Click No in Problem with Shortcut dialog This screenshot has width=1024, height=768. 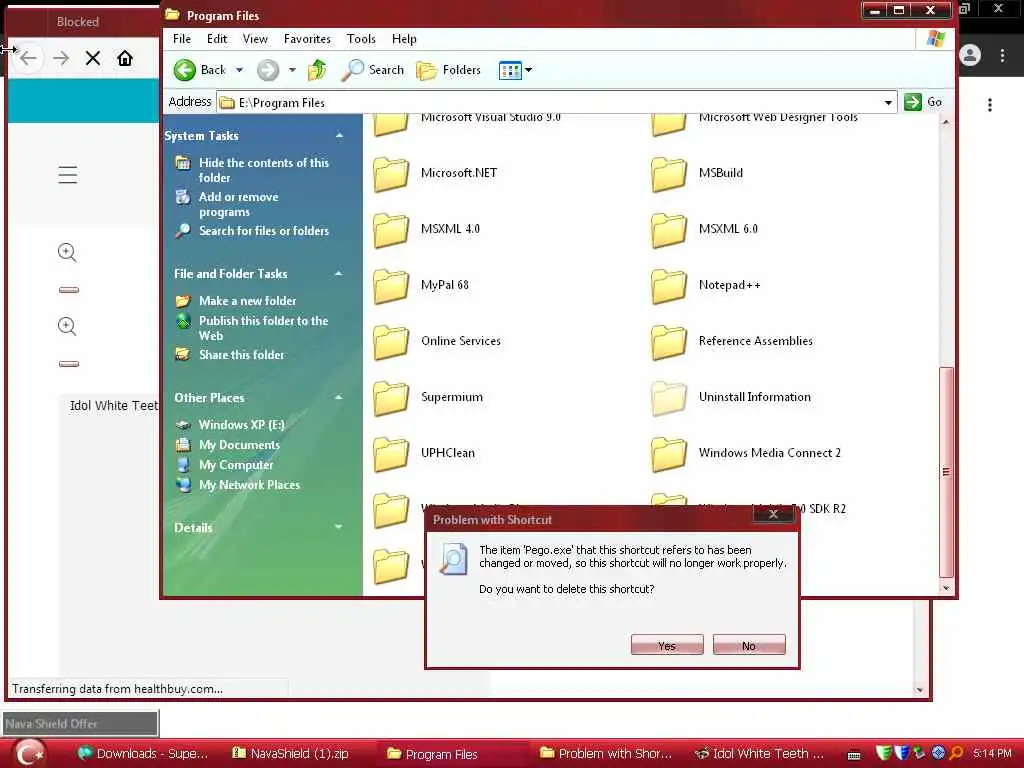(x=749, y=645)
